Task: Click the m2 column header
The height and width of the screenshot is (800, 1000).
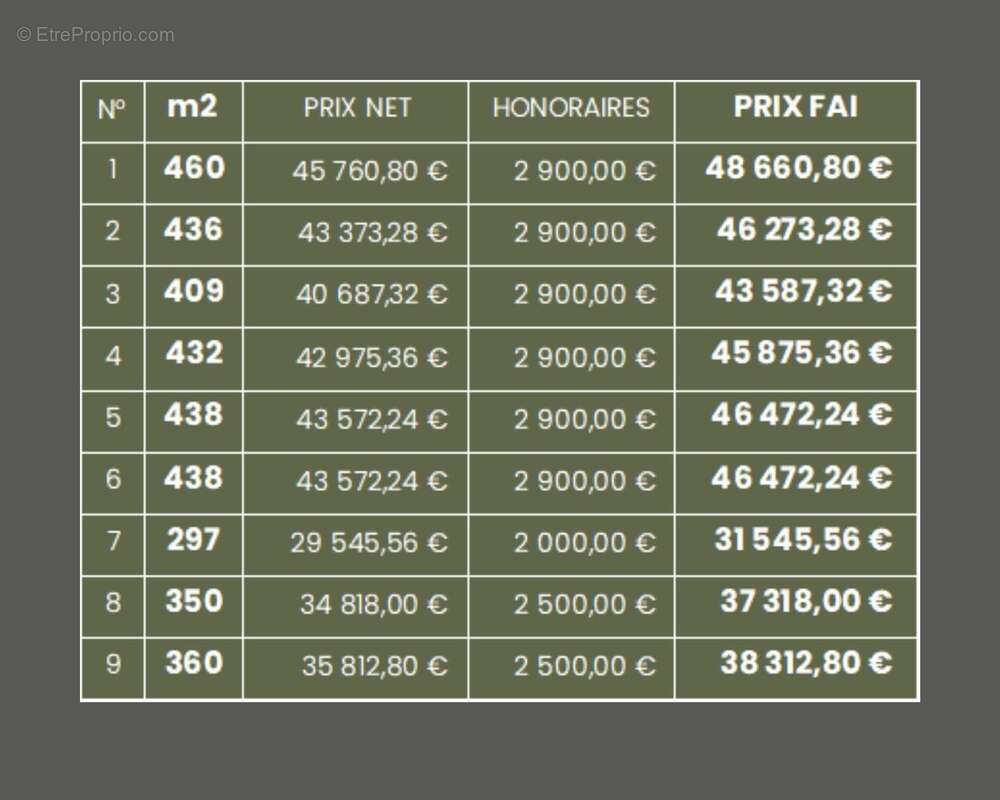Action: [x=192, y=107]
